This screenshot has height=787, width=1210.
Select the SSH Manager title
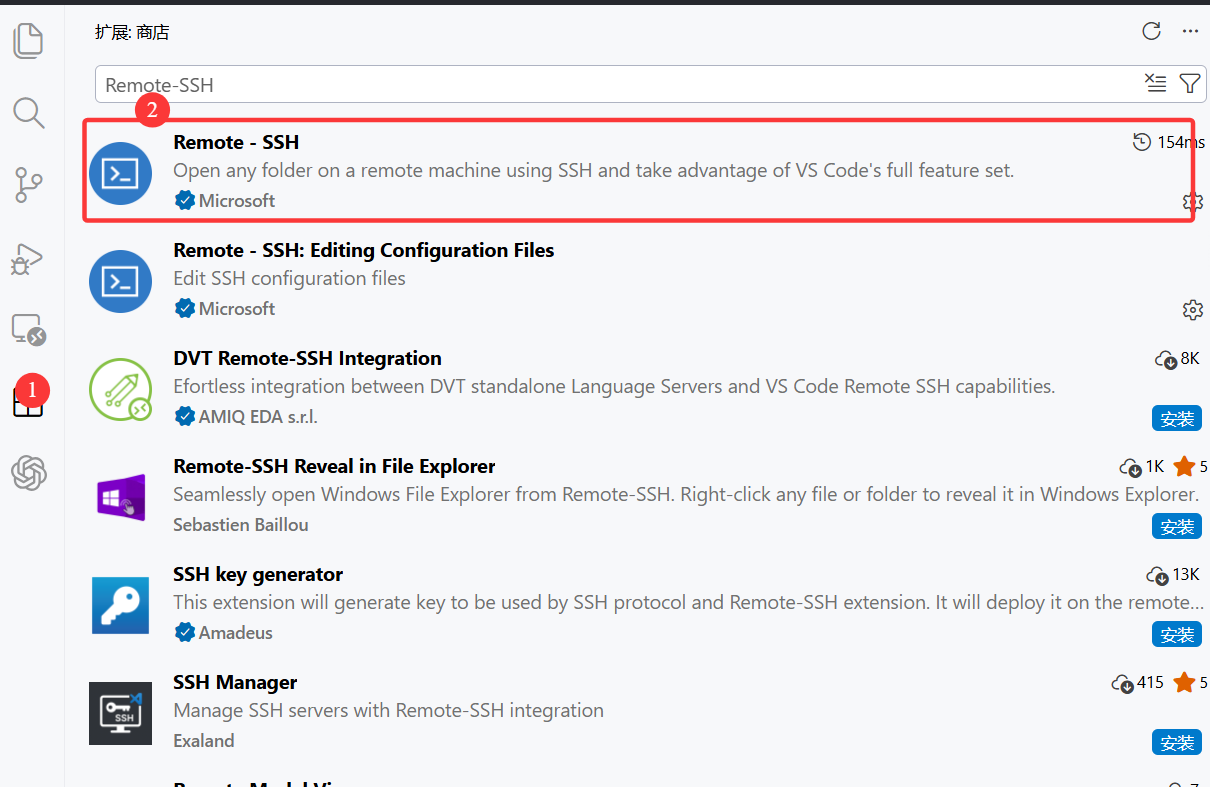click(x=235, y=682)
